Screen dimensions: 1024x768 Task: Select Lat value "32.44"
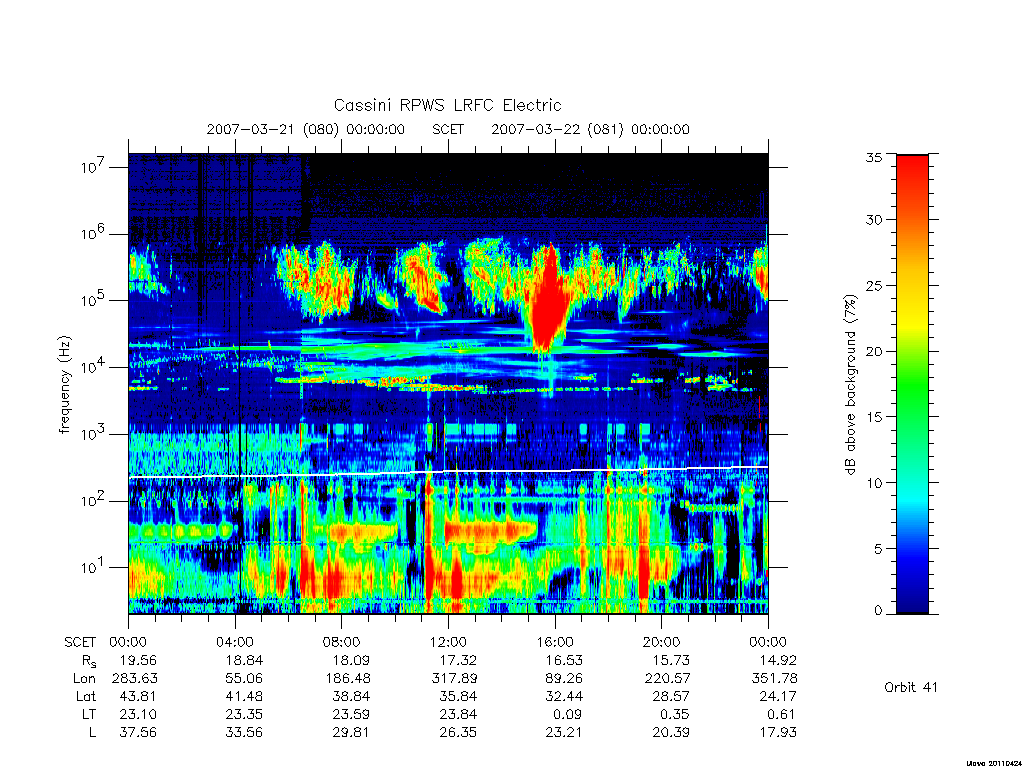[564, 696]
